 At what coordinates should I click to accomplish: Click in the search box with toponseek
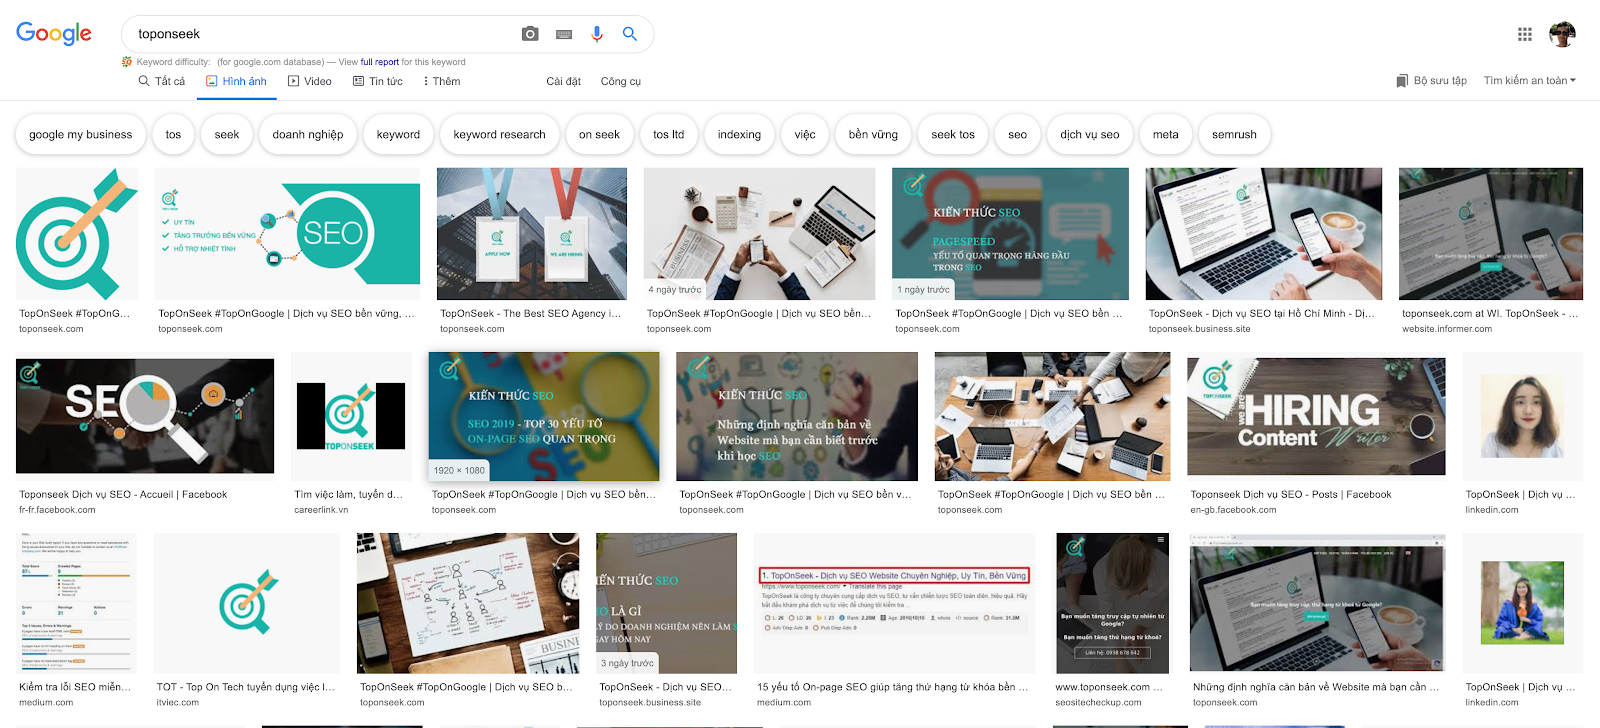pos(320,34)
